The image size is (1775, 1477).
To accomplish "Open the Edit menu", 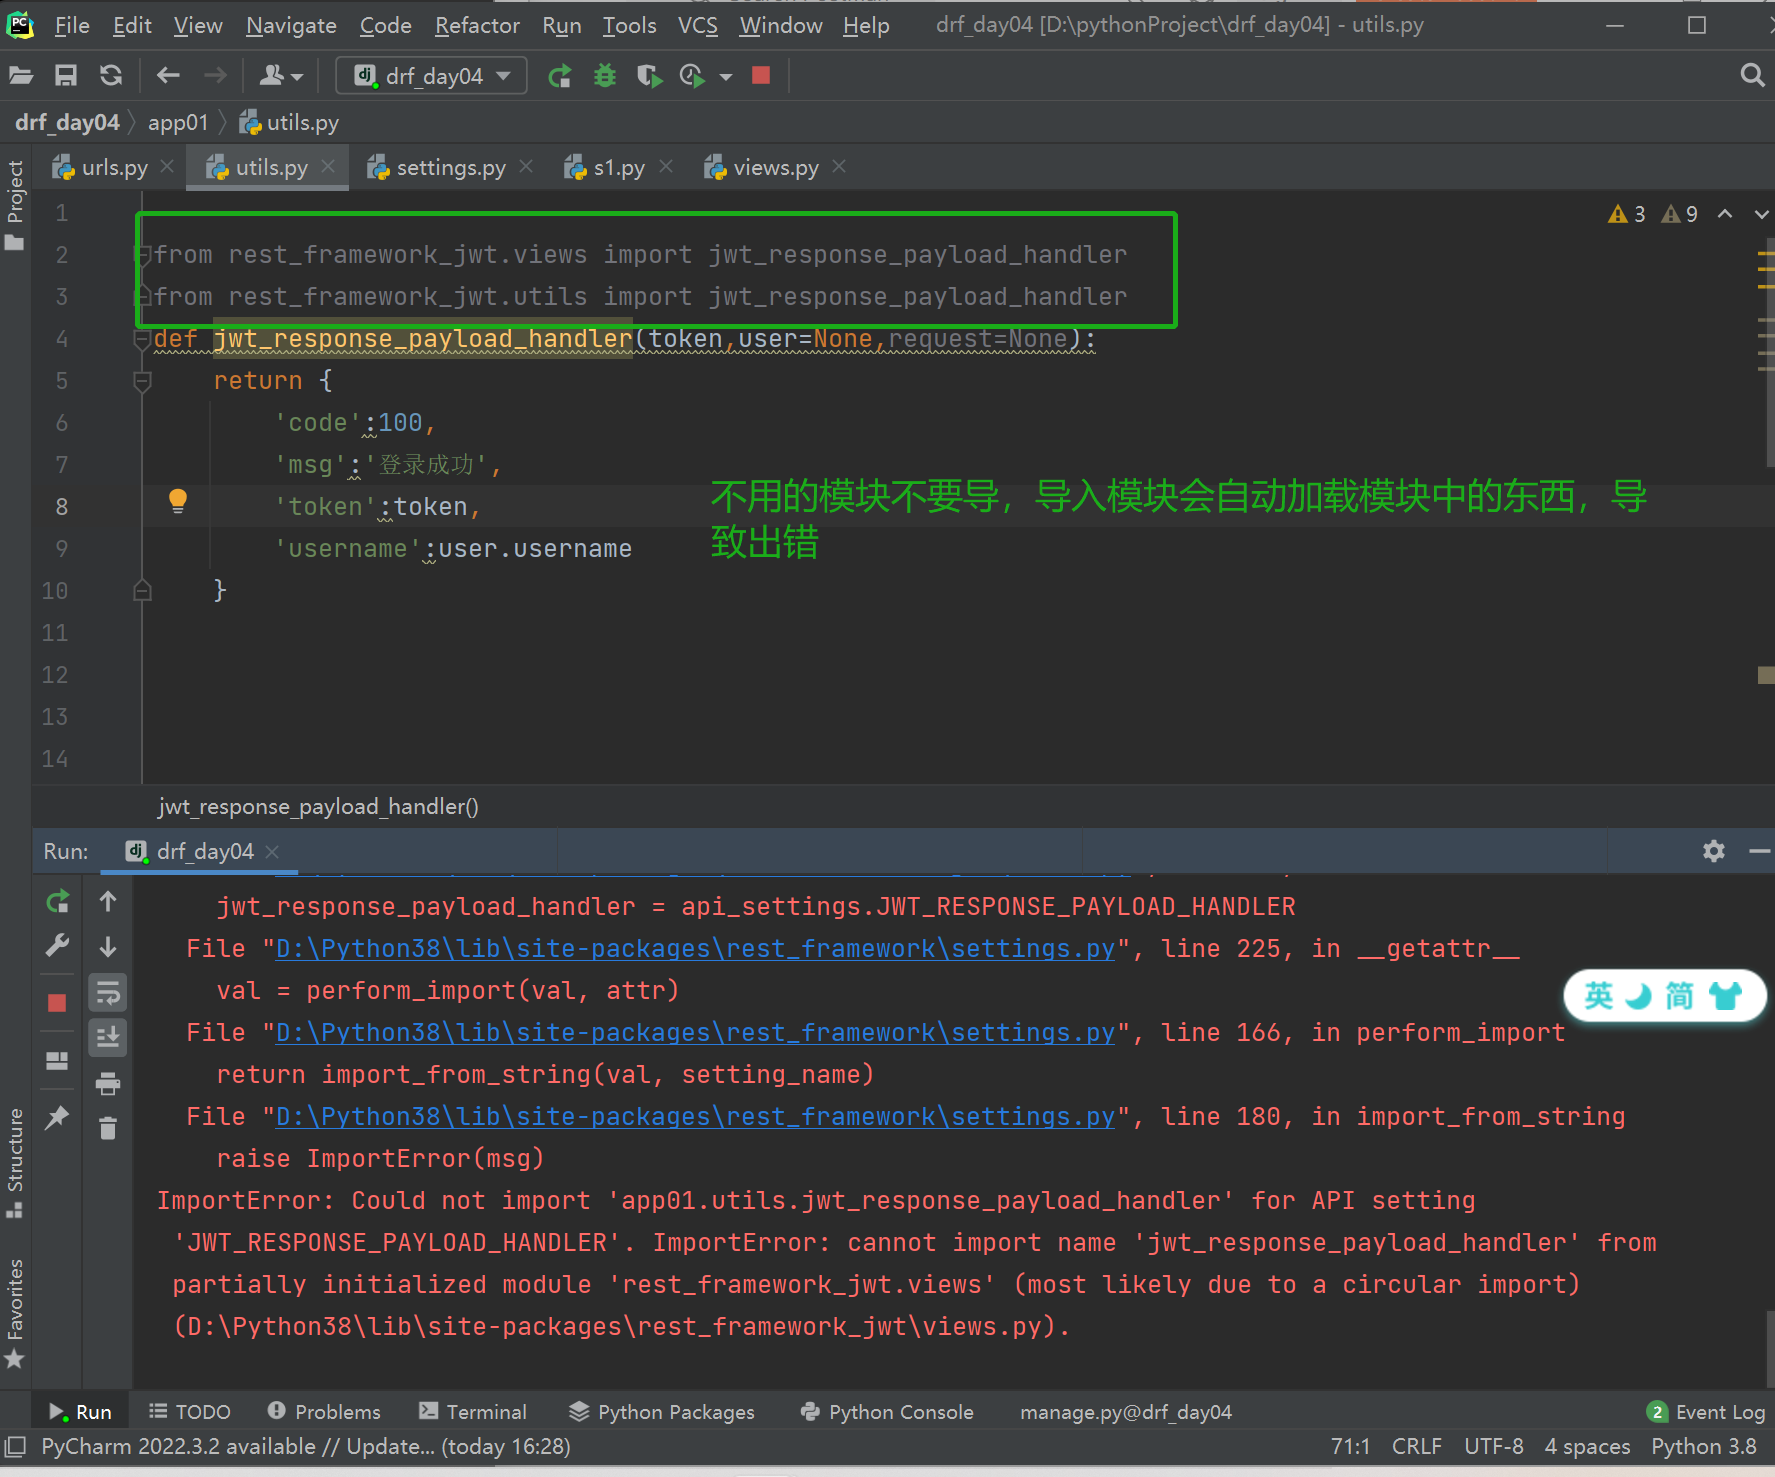I will point(132,25).
